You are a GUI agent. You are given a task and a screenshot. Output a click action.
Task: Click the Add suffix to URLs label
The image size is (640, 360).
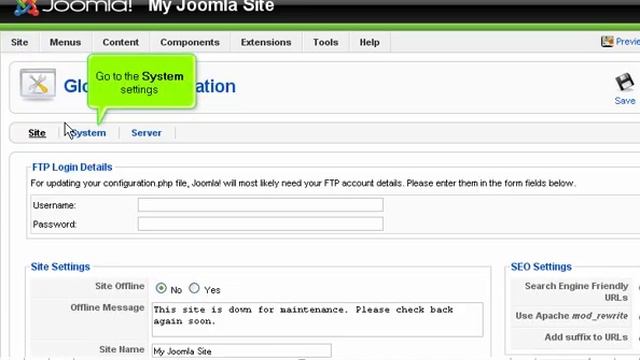tap(586, 337)
